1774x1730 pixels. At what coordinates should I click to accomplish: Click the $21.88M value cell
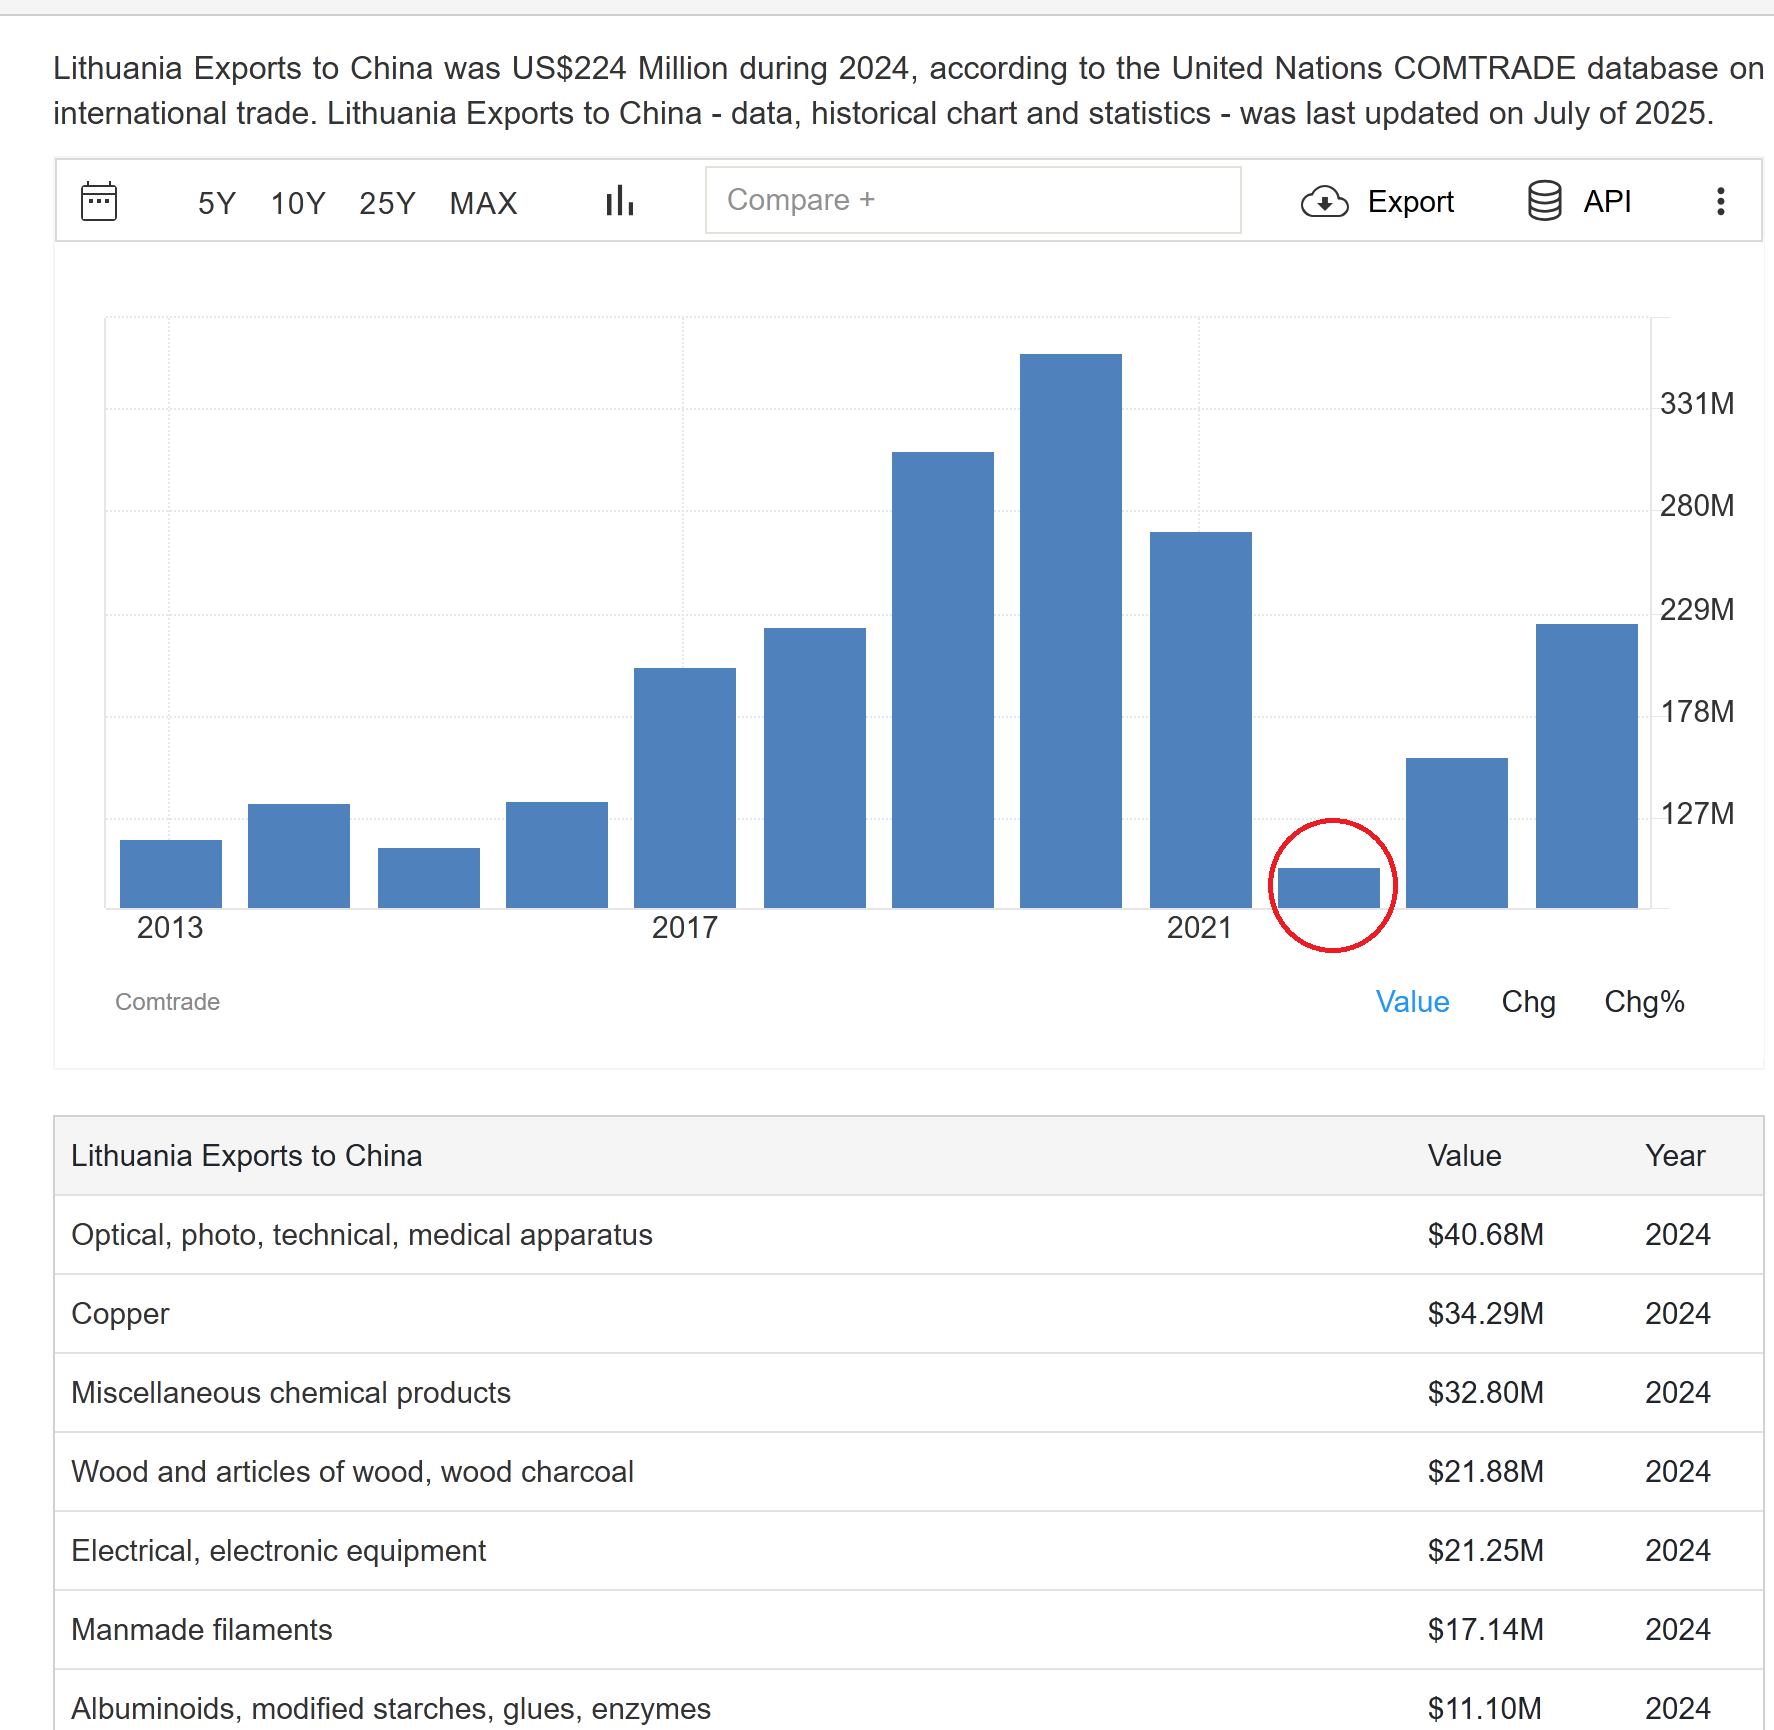coord(1485,1471)
